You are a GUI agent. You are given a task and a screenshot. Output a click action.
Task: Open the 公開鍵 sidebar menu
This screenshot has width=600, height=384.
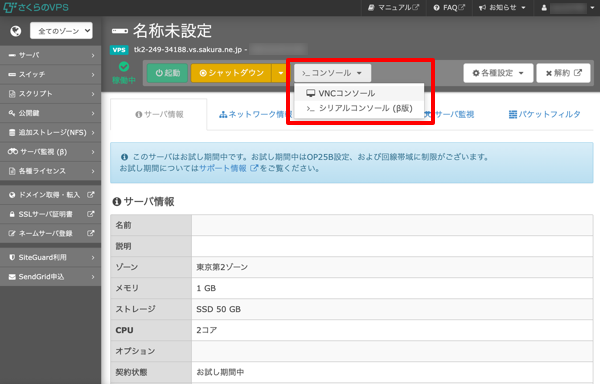tap(51, 113)
